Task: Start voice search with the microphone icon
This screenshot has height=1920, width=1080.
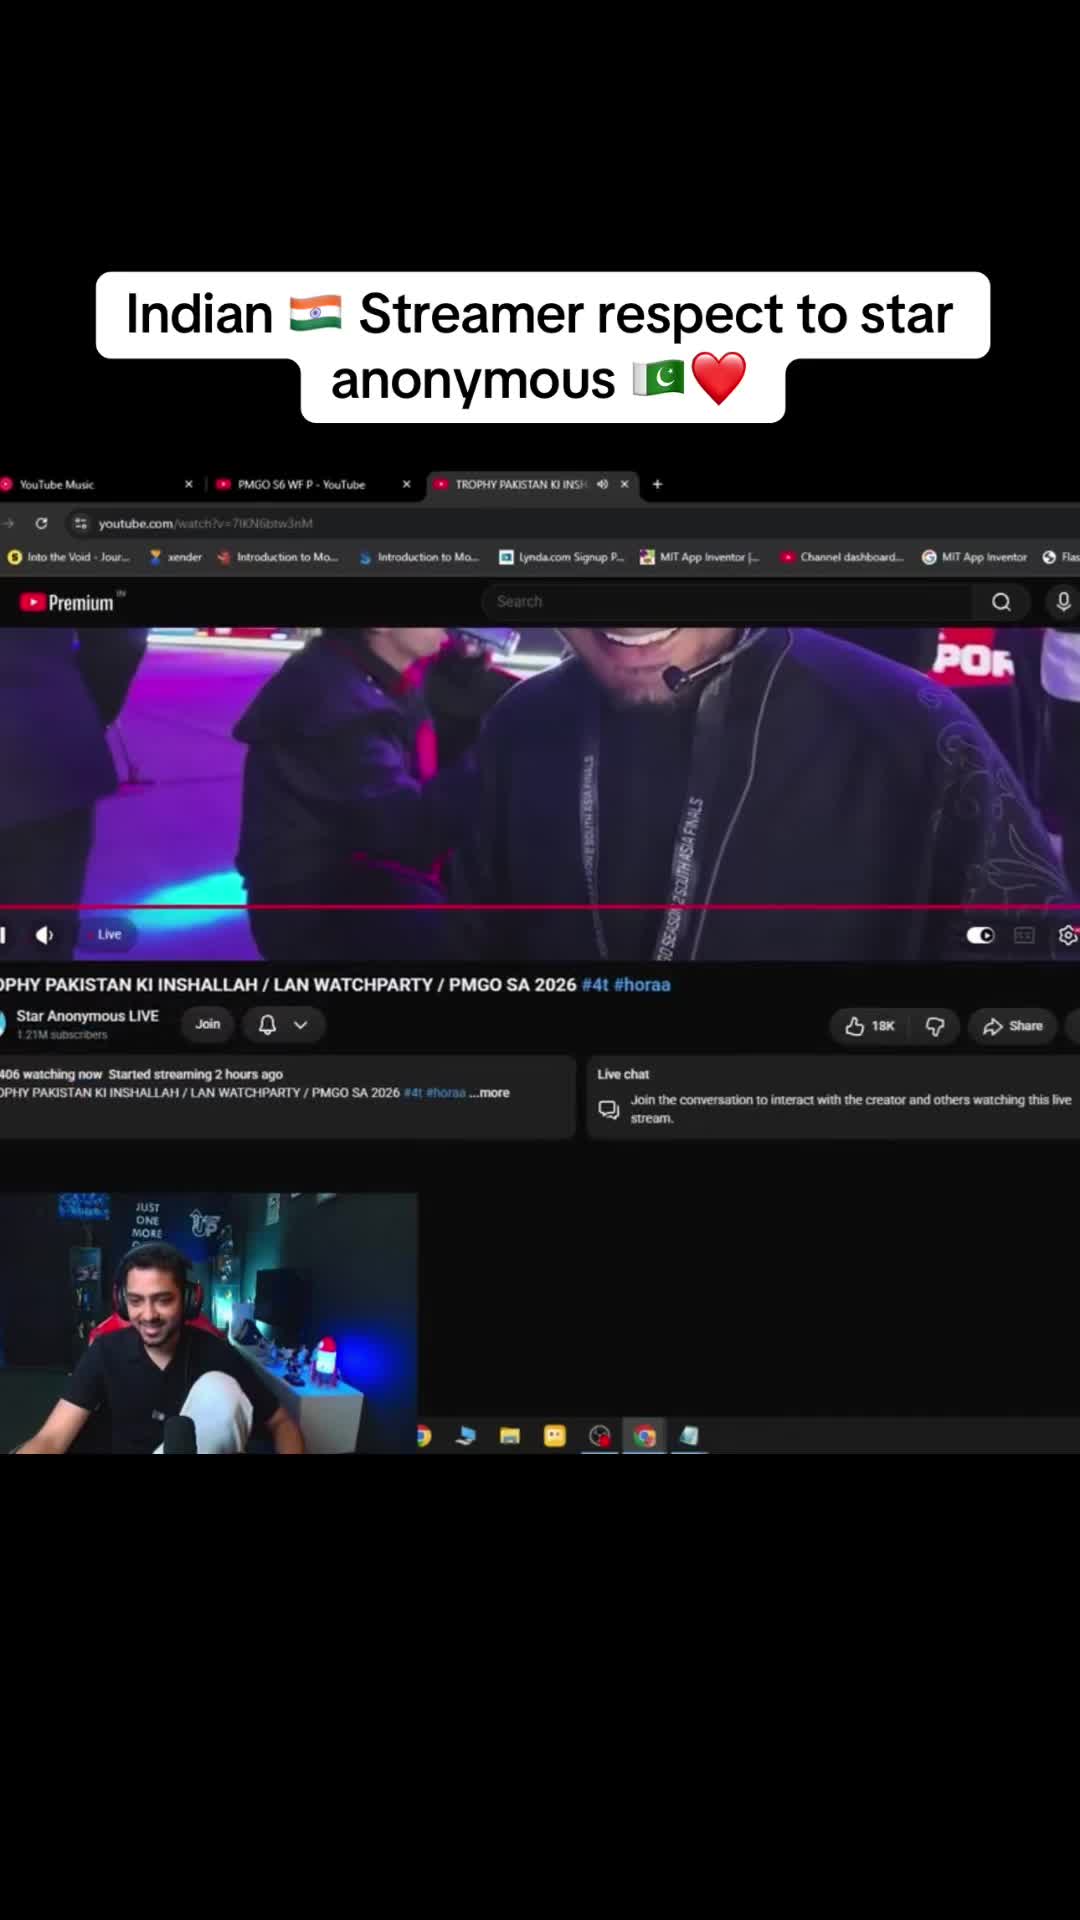Action: point(1063,601)
